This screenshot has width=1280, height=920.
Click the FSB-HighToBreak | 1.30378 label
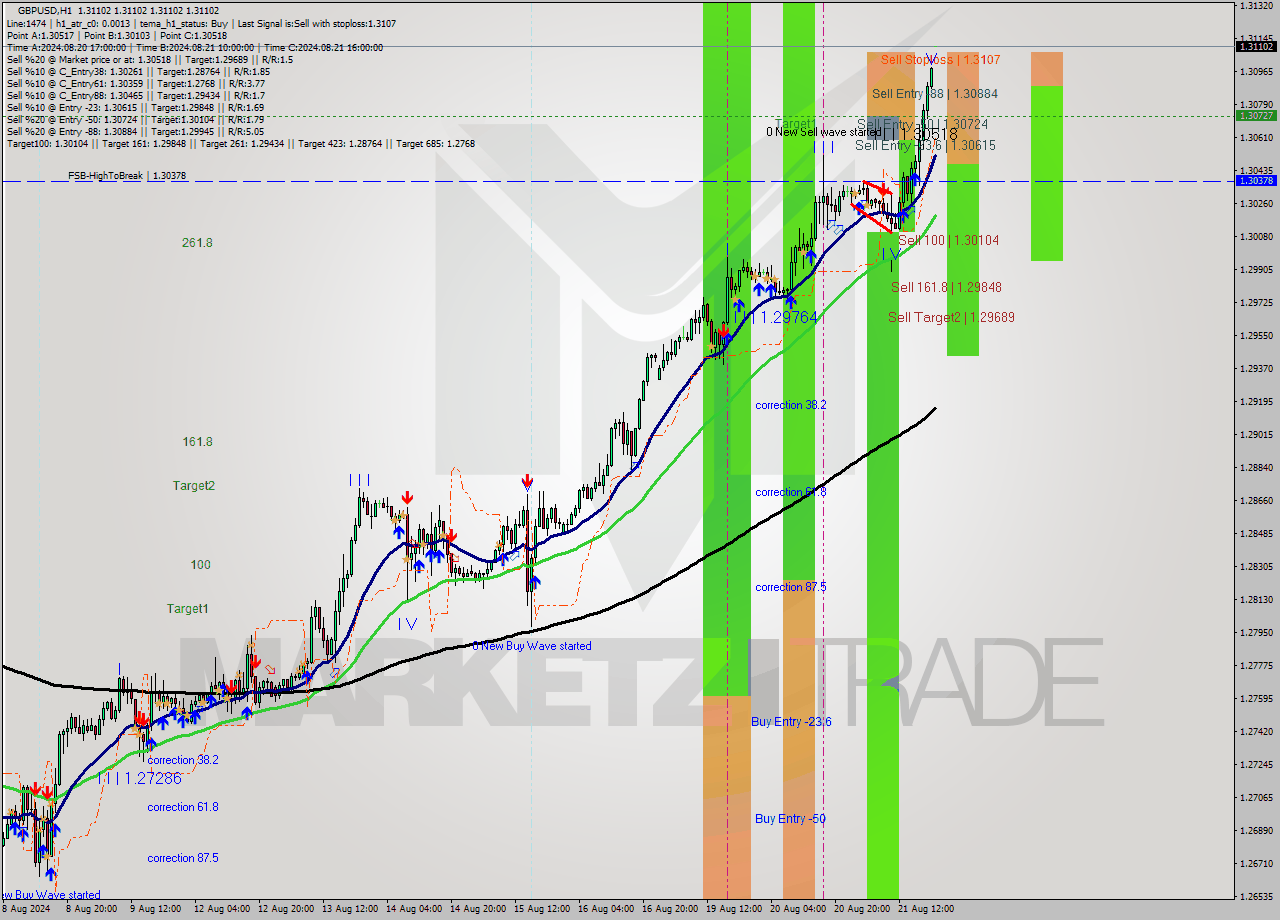(127, 176)
